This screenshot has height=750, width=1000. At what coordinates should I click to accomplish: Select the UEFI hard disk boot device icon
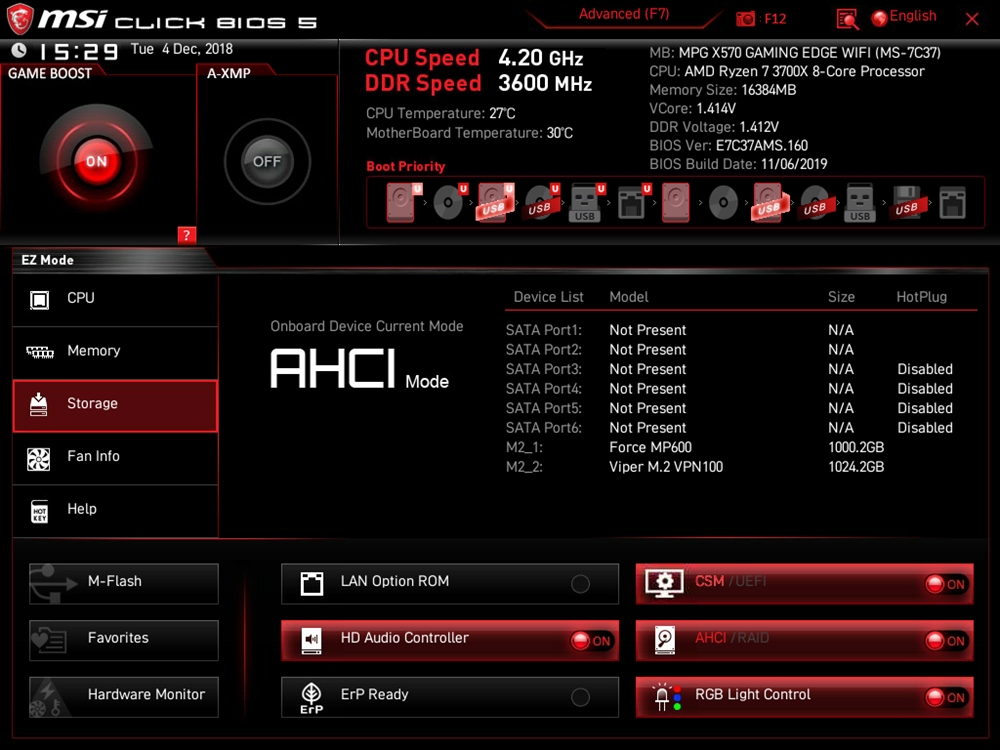tap(404, 203)
